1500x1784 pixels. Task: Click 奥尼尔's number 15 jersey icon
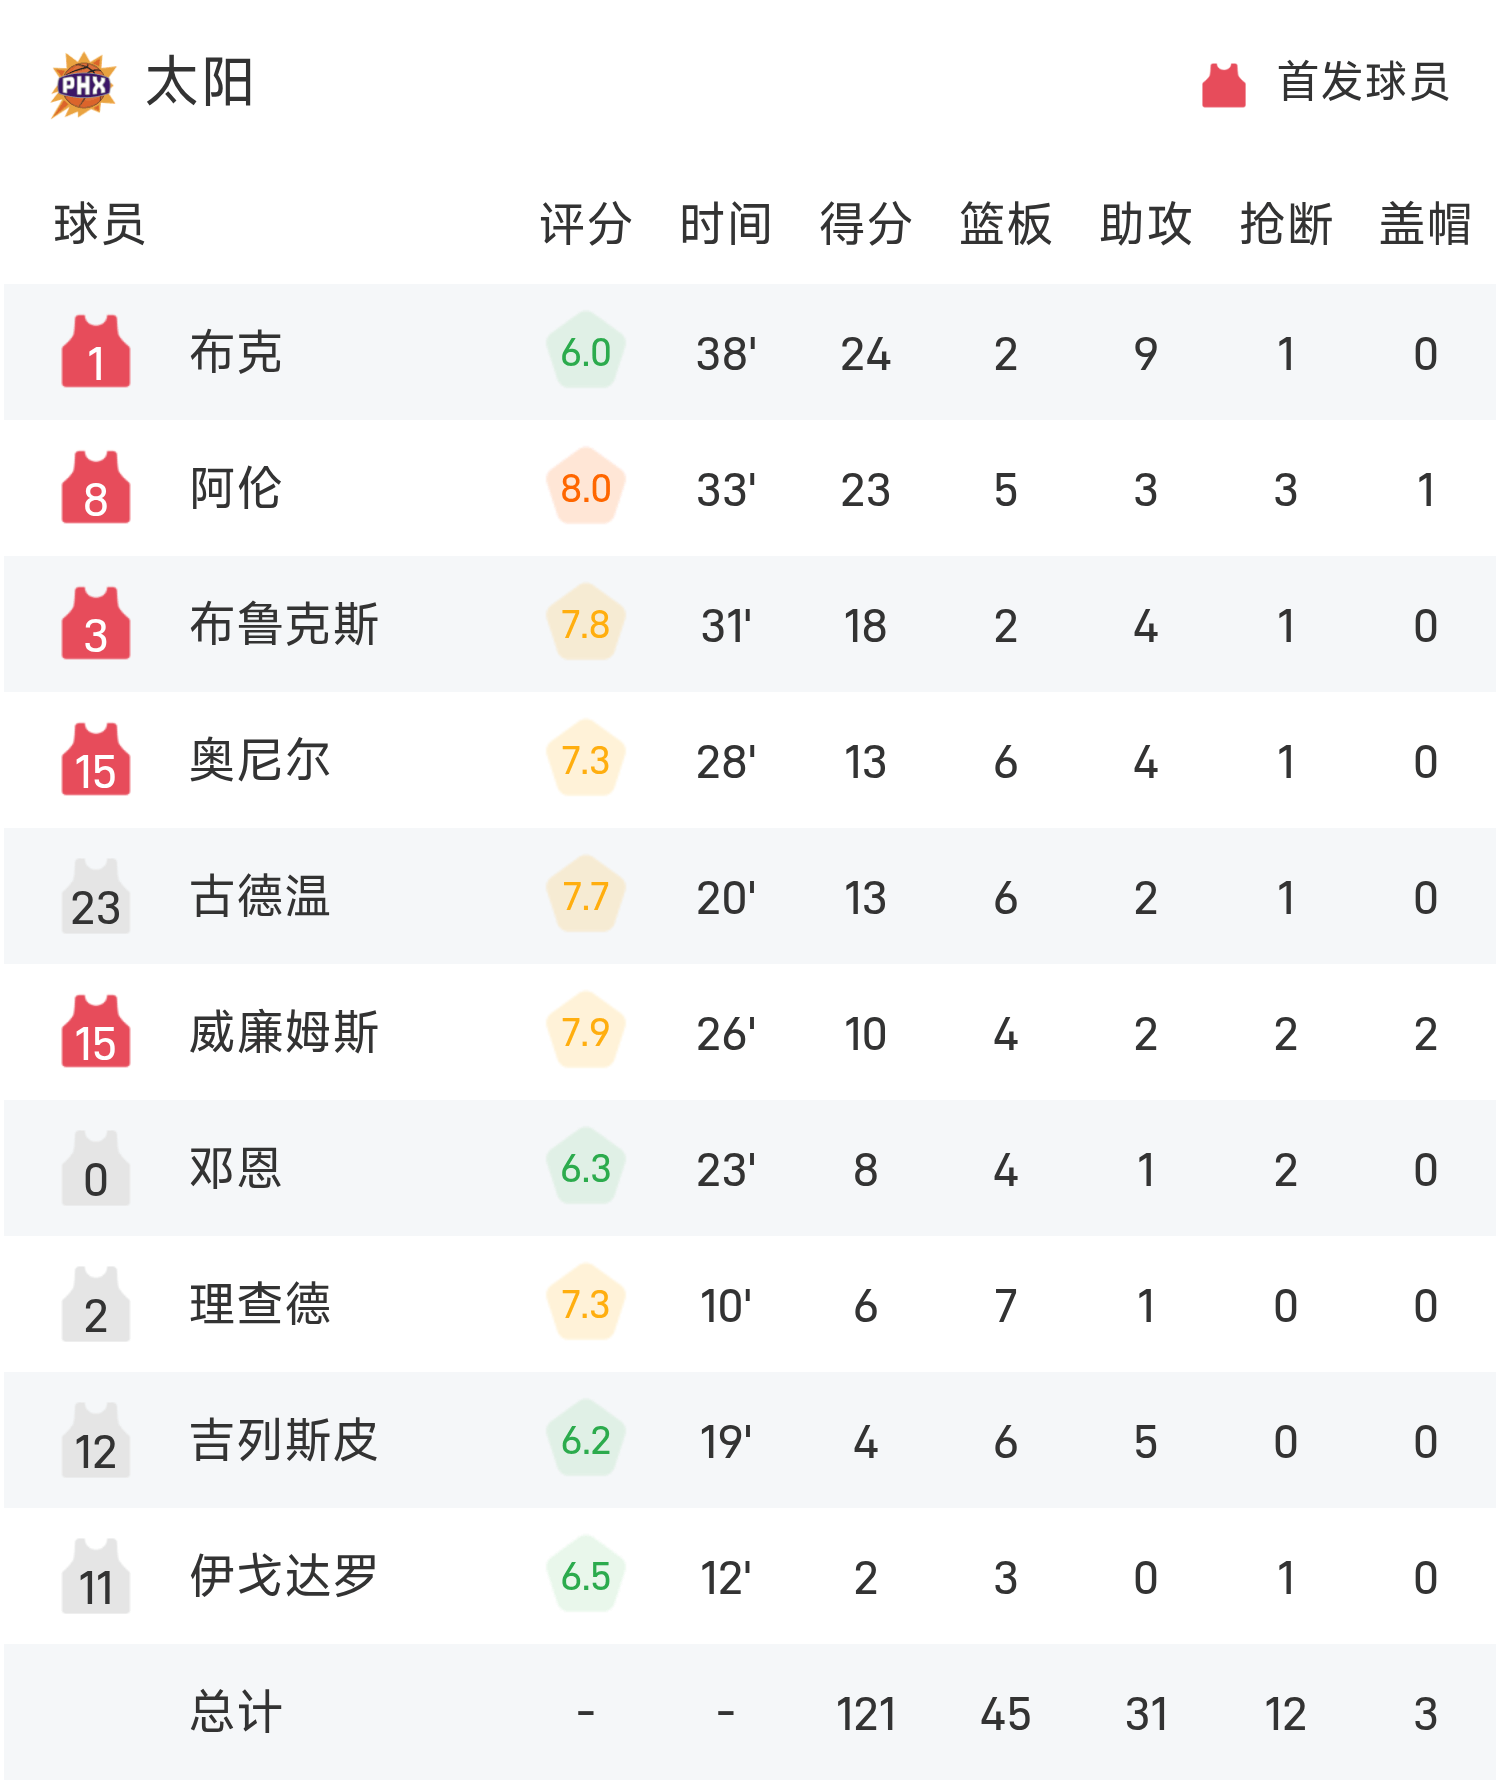[96, 761]
